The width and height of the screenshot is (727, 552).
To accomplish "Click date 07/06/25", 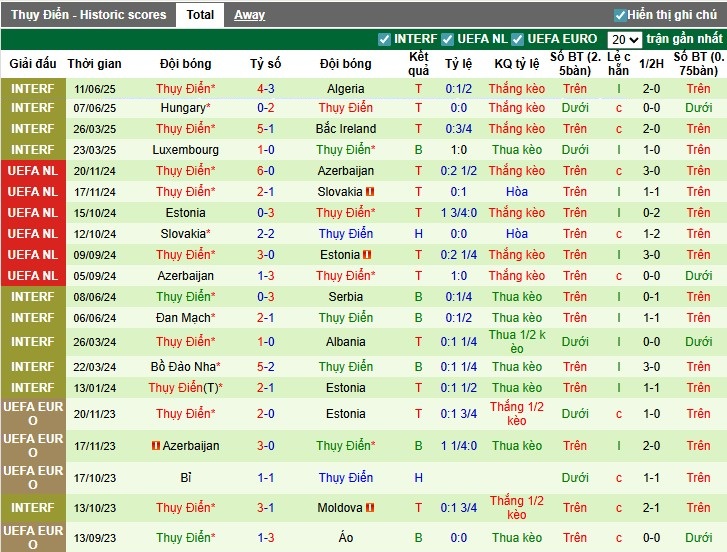I will click(95, 108).
